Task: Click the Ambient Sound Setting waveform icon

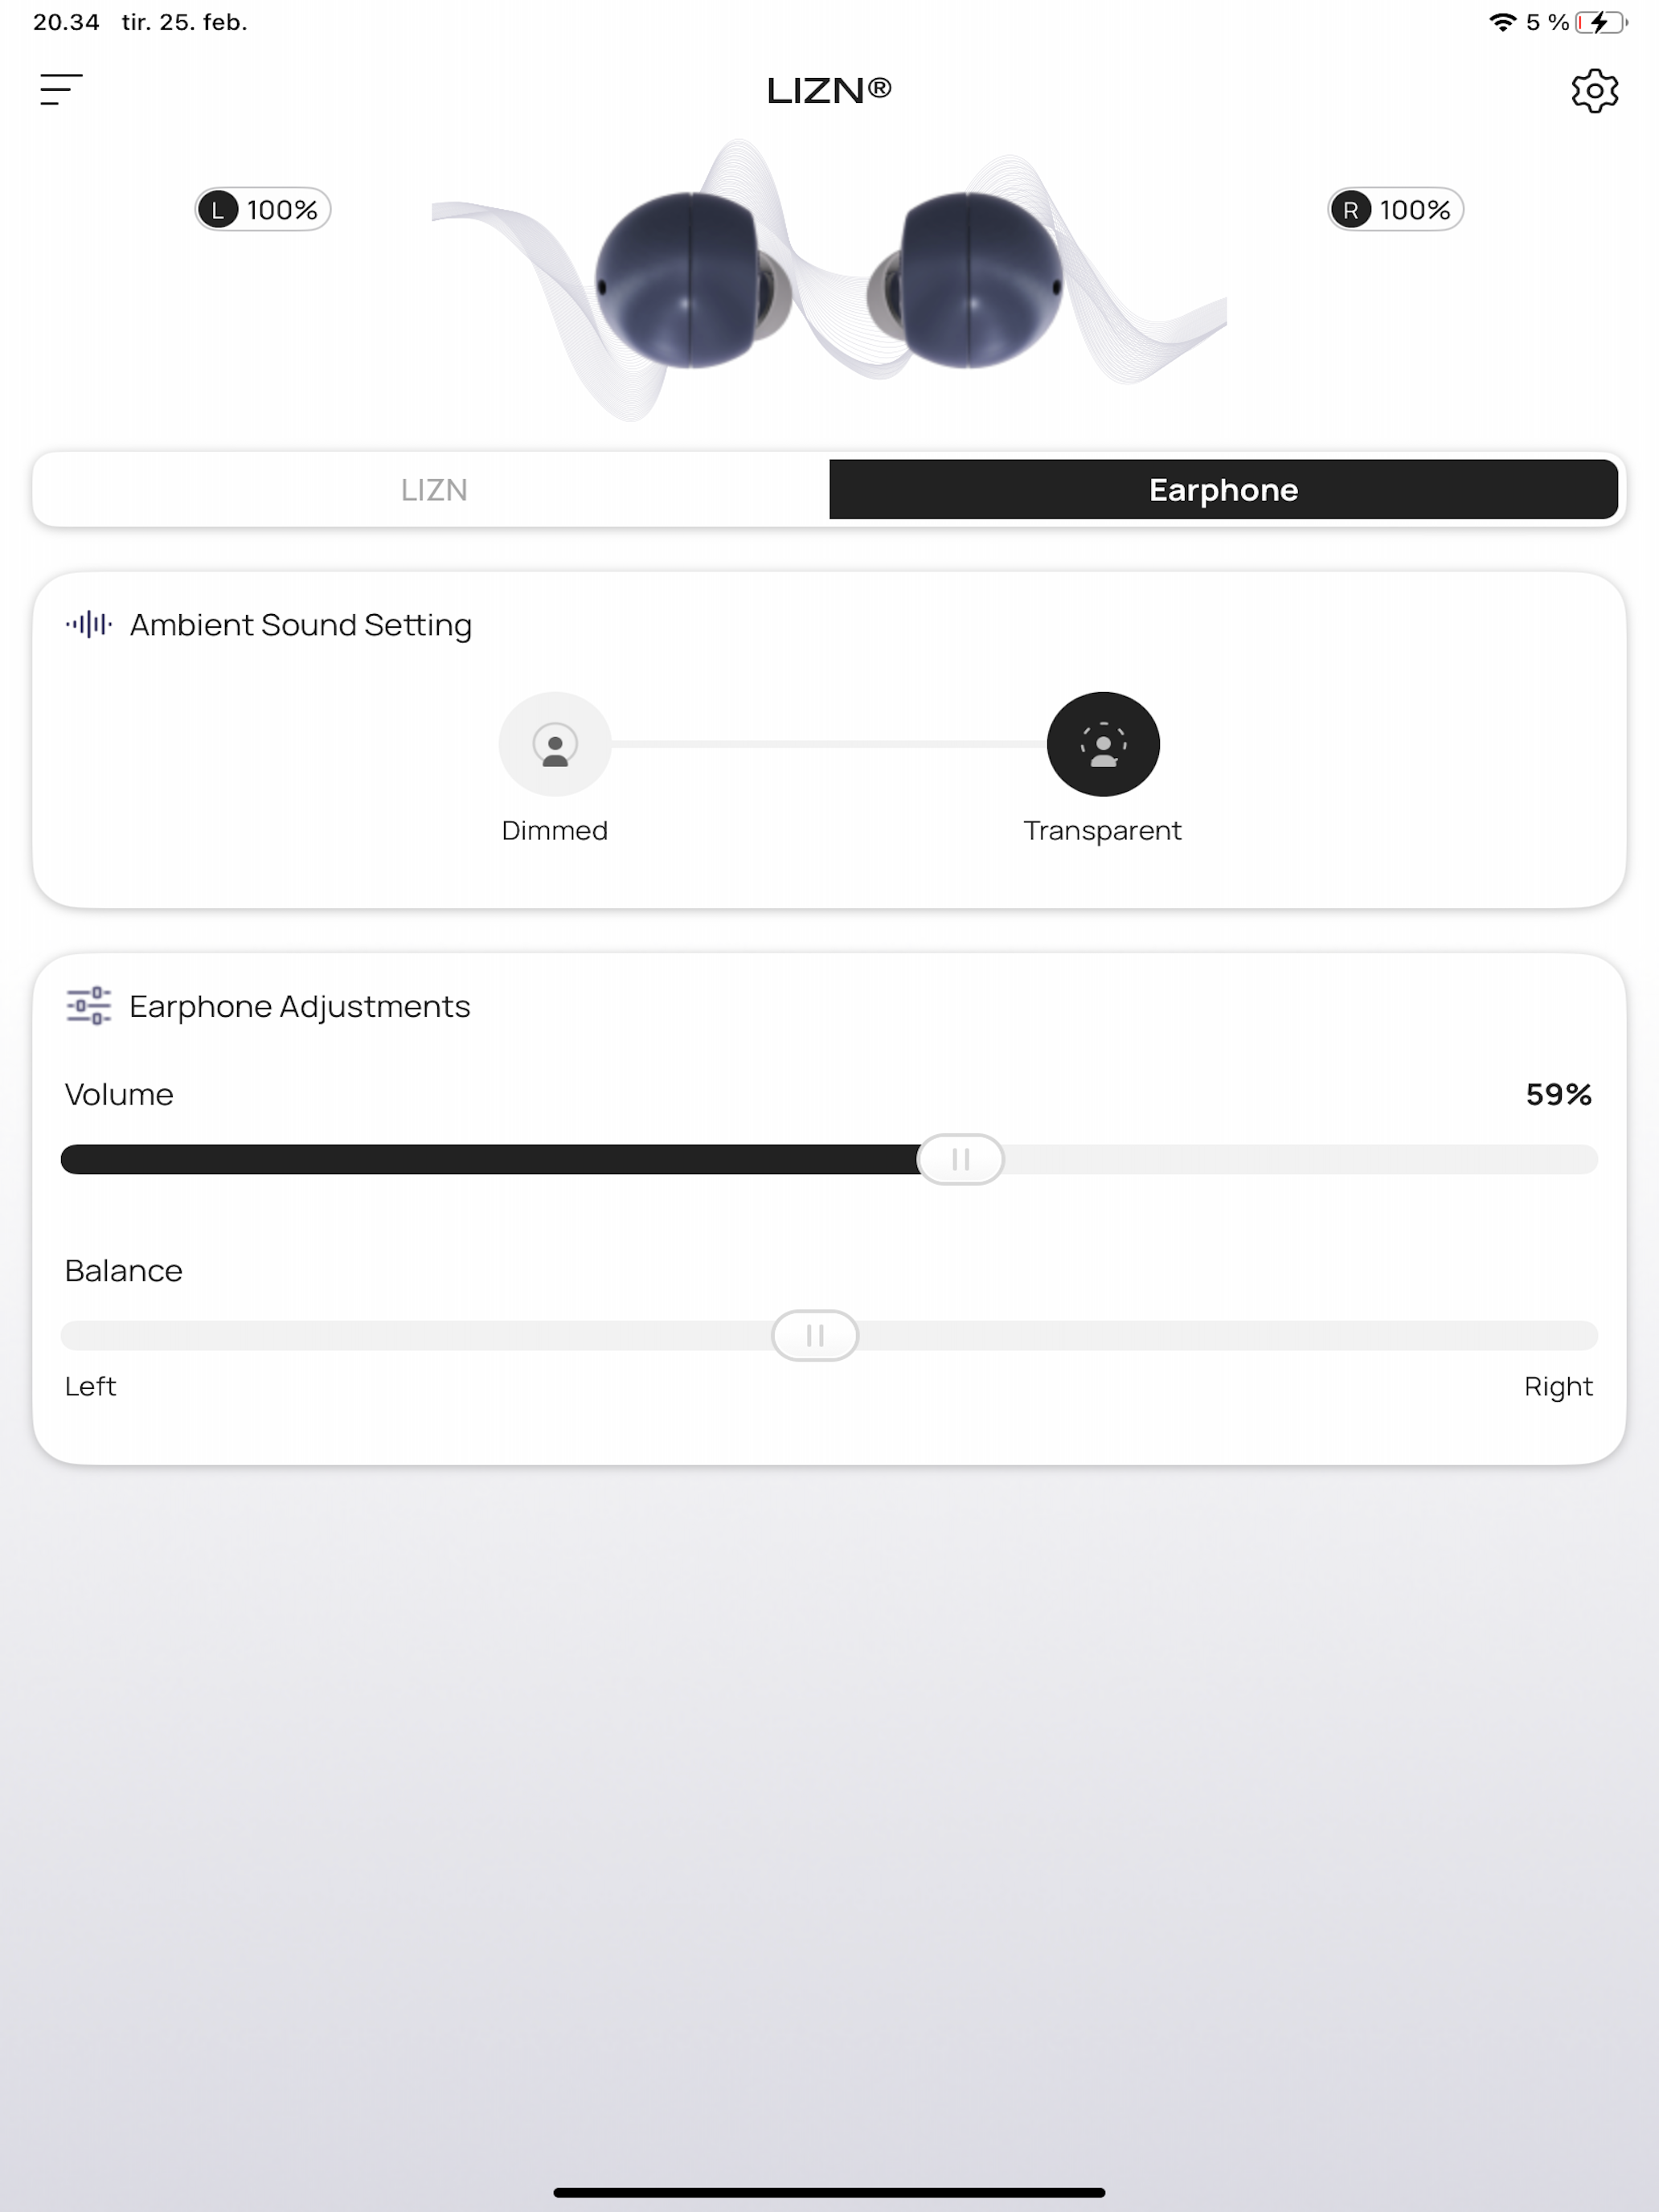Action: click(89, 624)
